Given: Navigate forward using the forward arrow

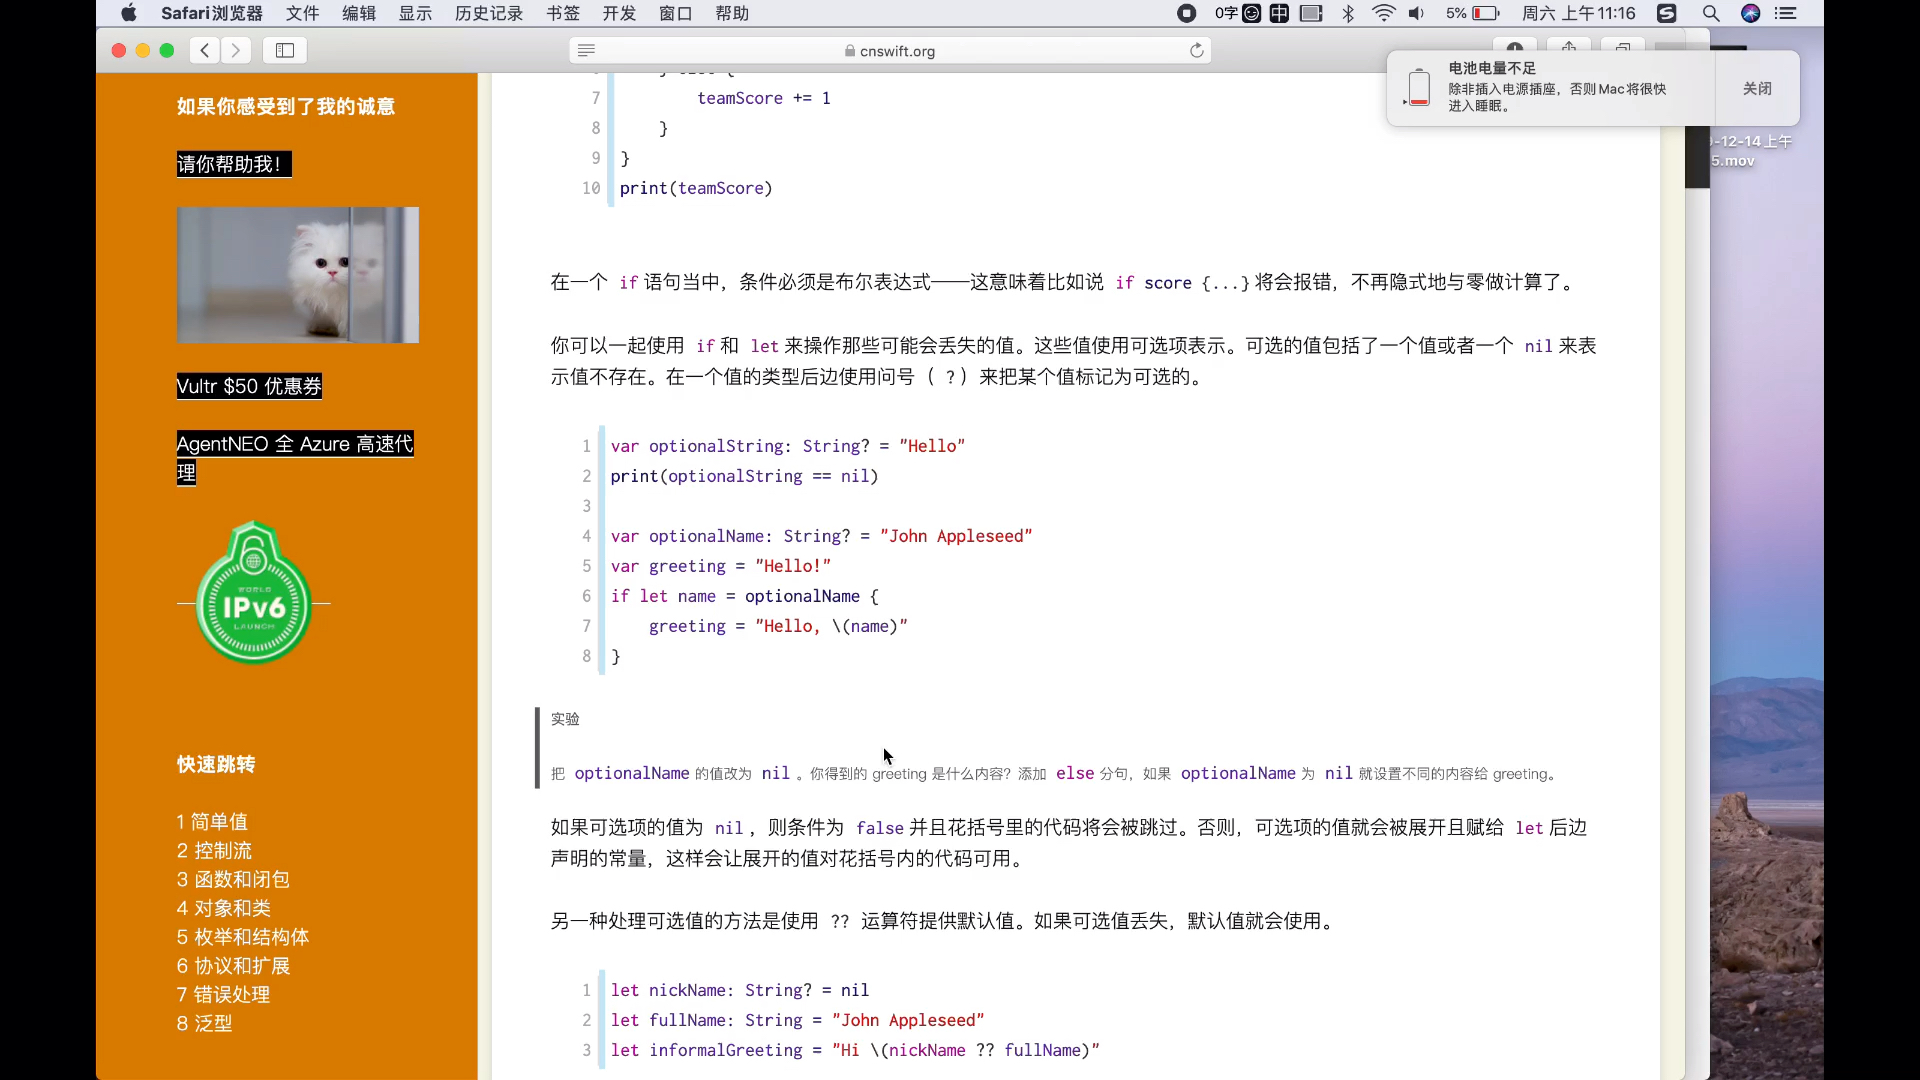Looking at the screenshot, I should [x=236, y=50].
